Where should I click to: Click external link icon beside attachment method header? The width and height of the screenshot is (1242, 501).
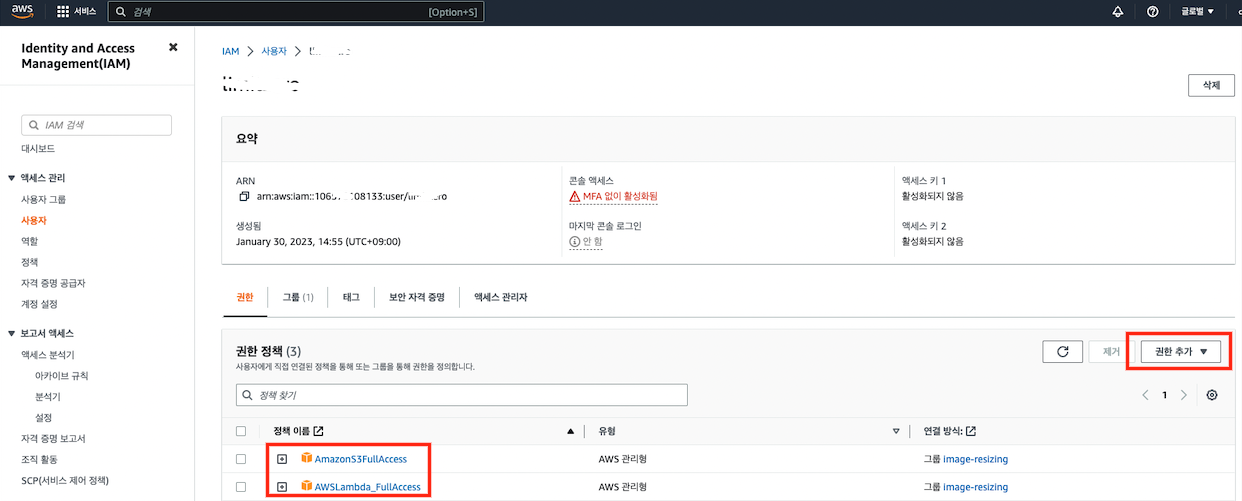[x=971, y=431]
